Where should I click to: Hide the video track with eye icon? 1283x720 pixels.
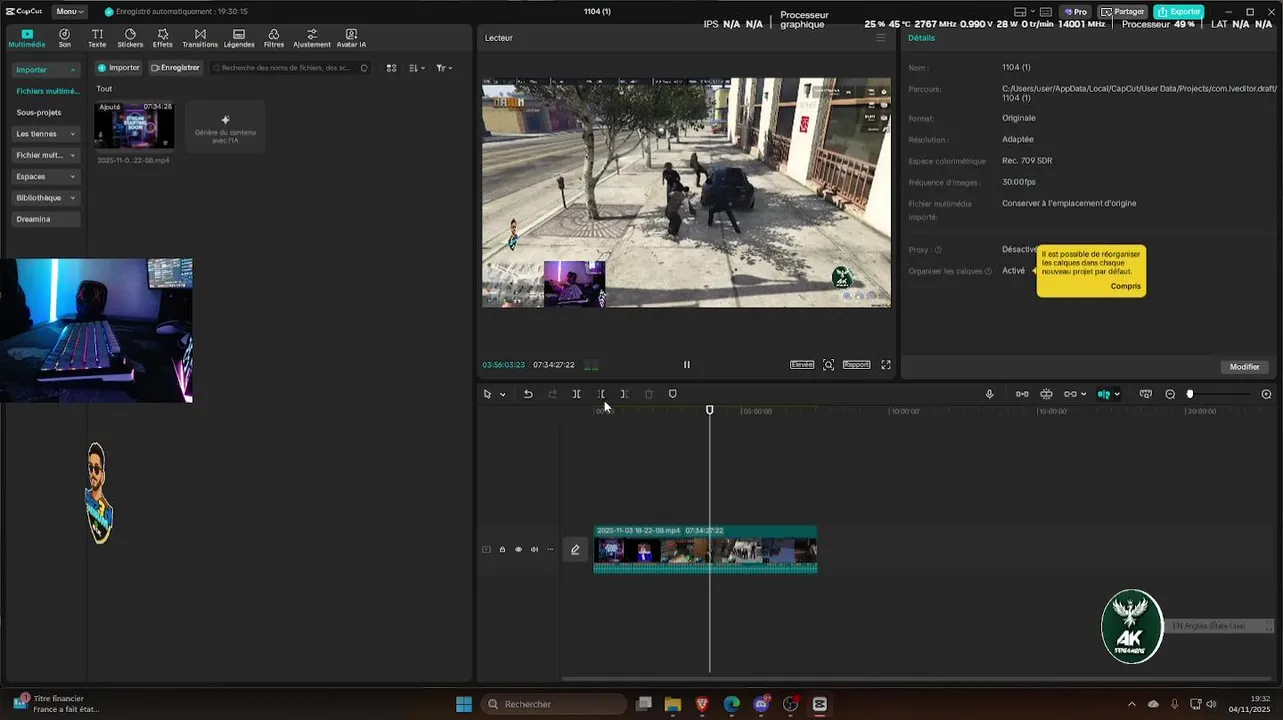tap(518, 549)
